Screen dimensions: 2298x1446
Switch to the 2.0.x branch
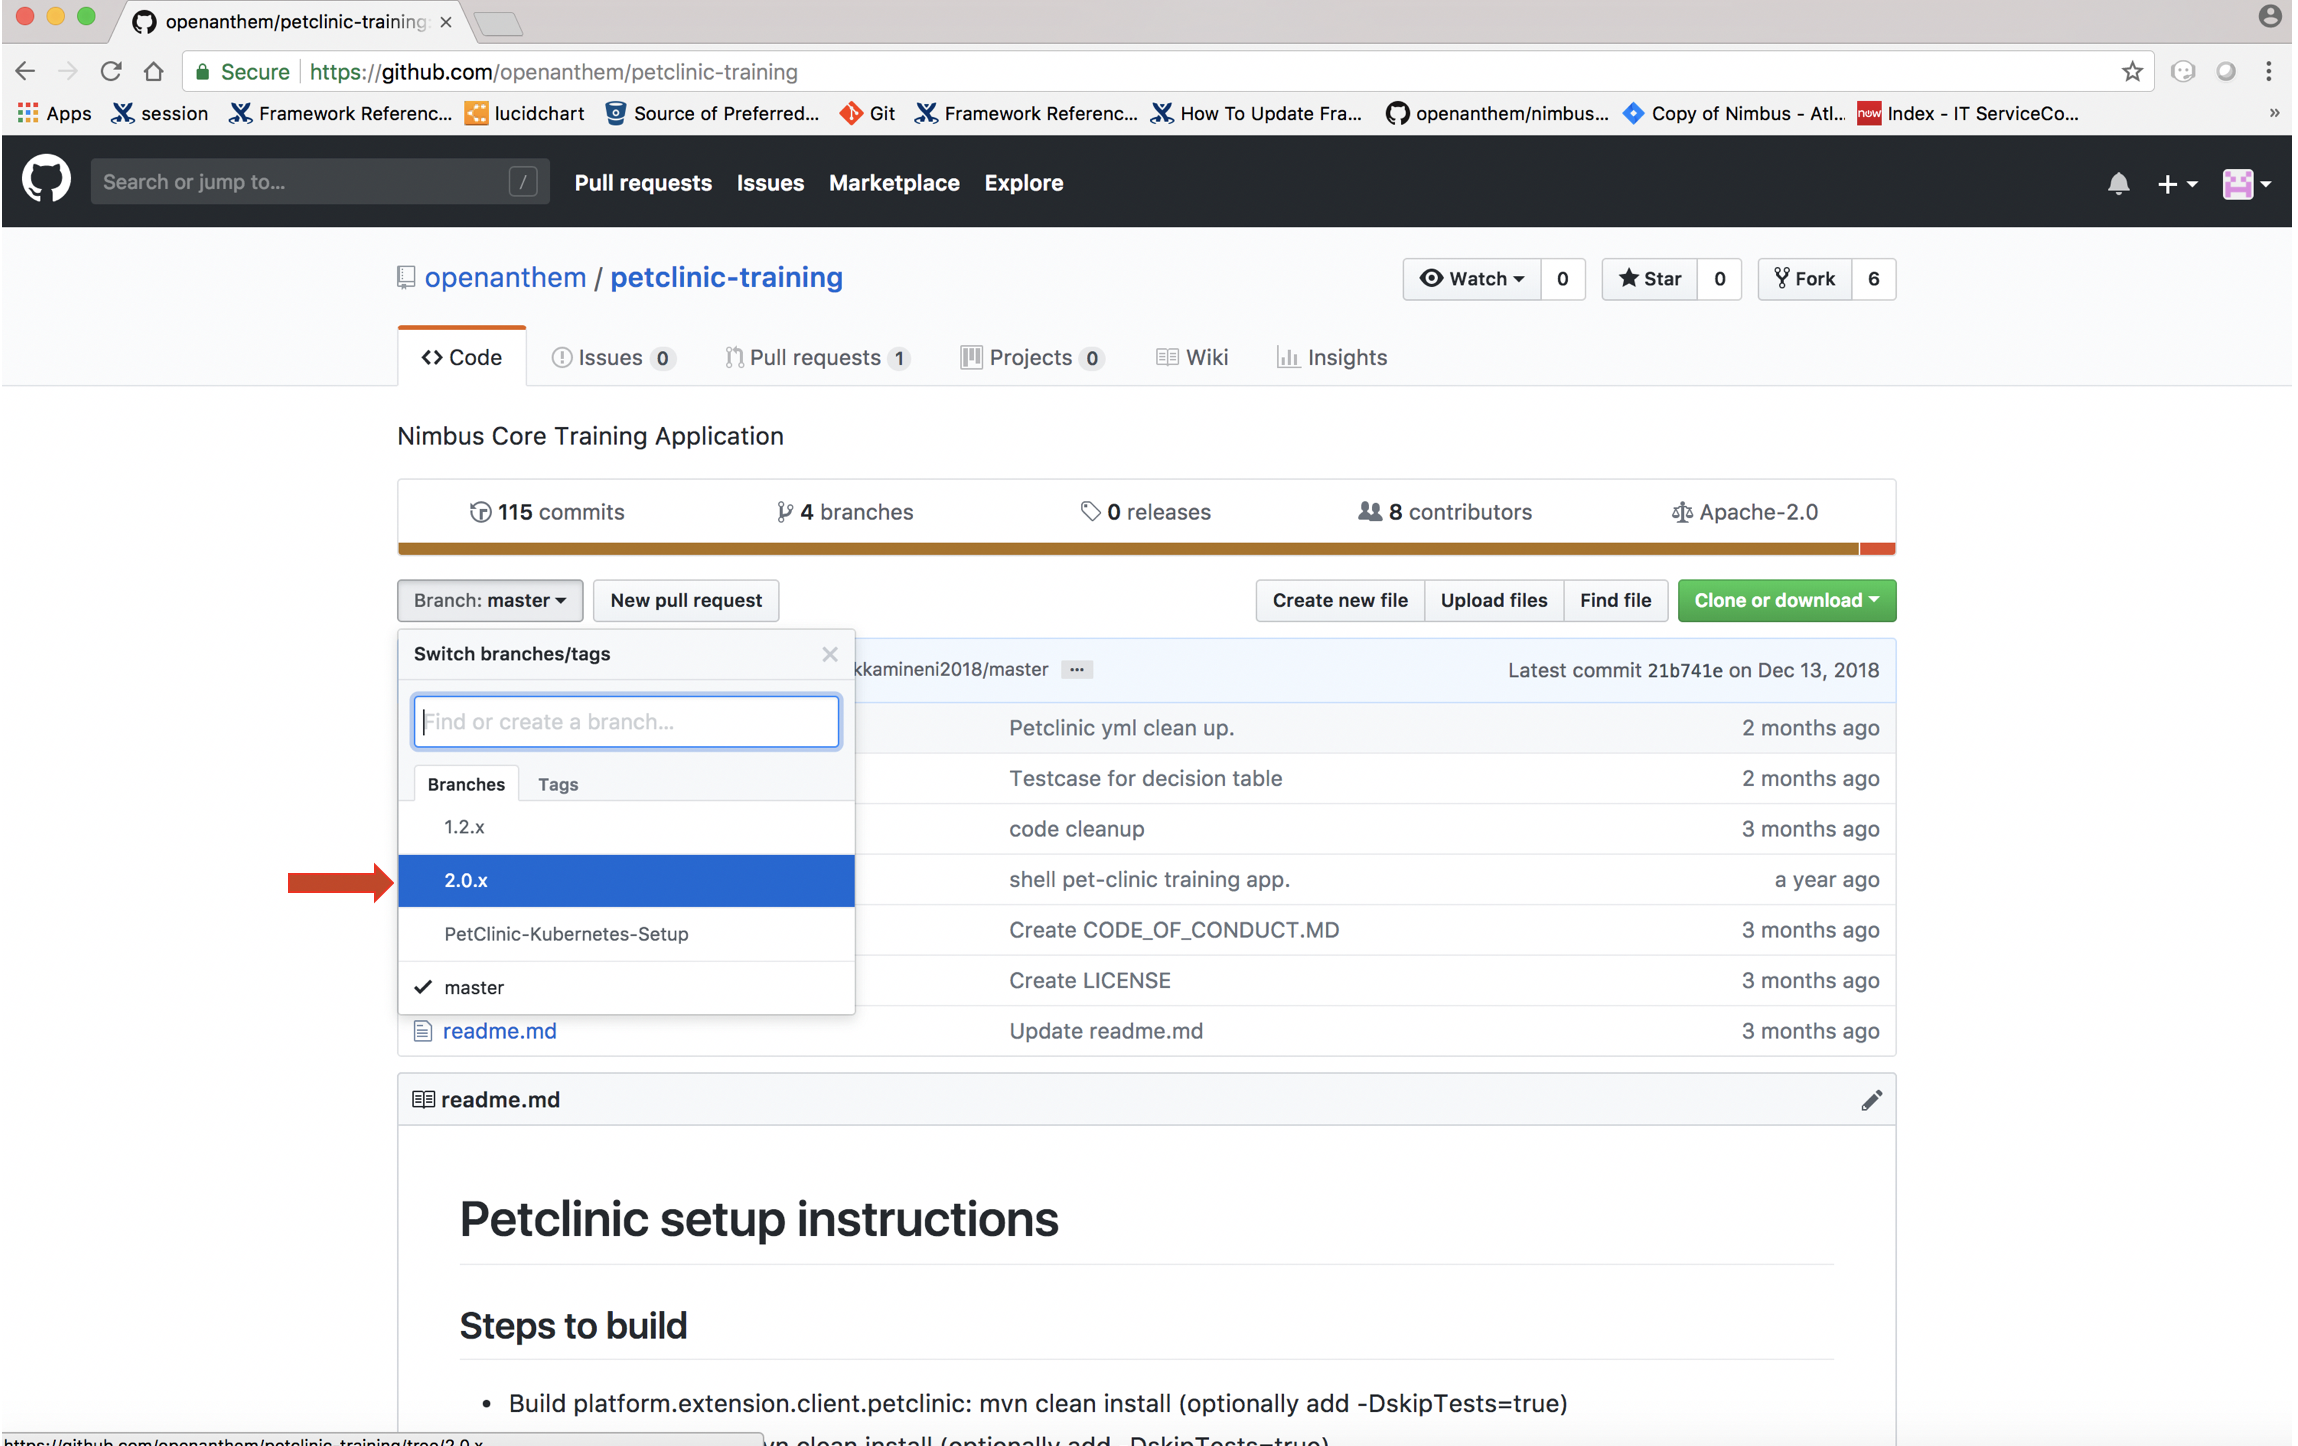466,880
